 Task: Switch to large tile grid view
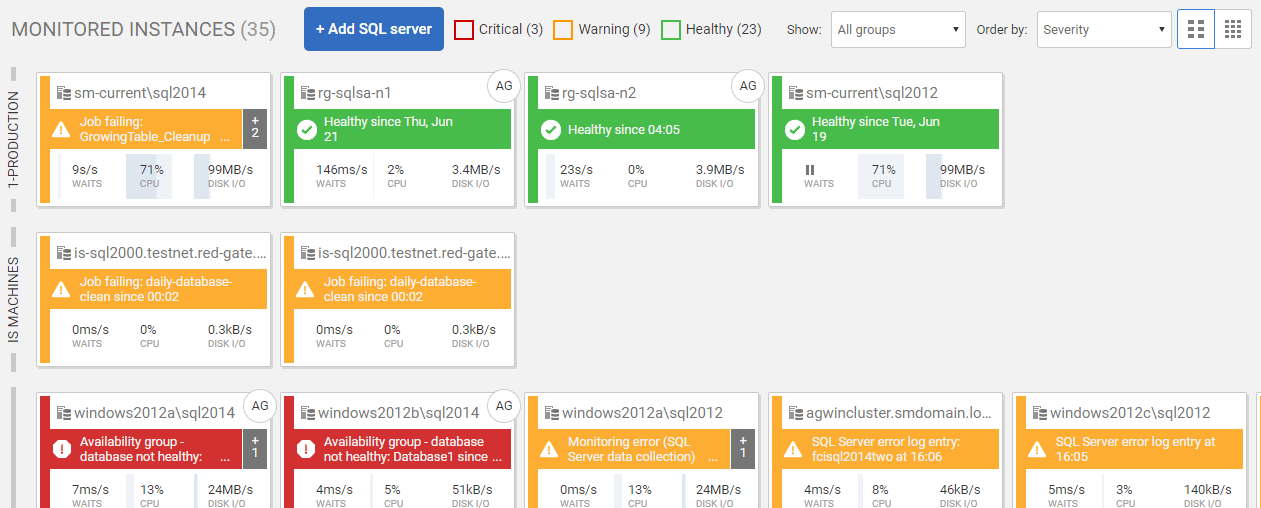(1196, 30)
